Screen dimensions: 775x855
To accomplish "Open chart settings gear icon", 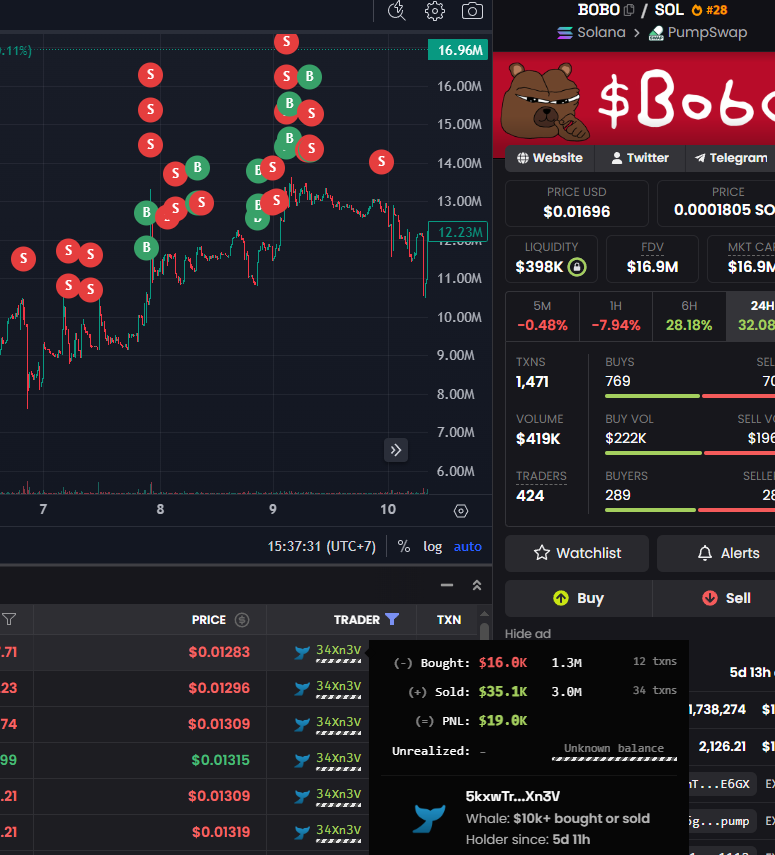I will (435, 11).
